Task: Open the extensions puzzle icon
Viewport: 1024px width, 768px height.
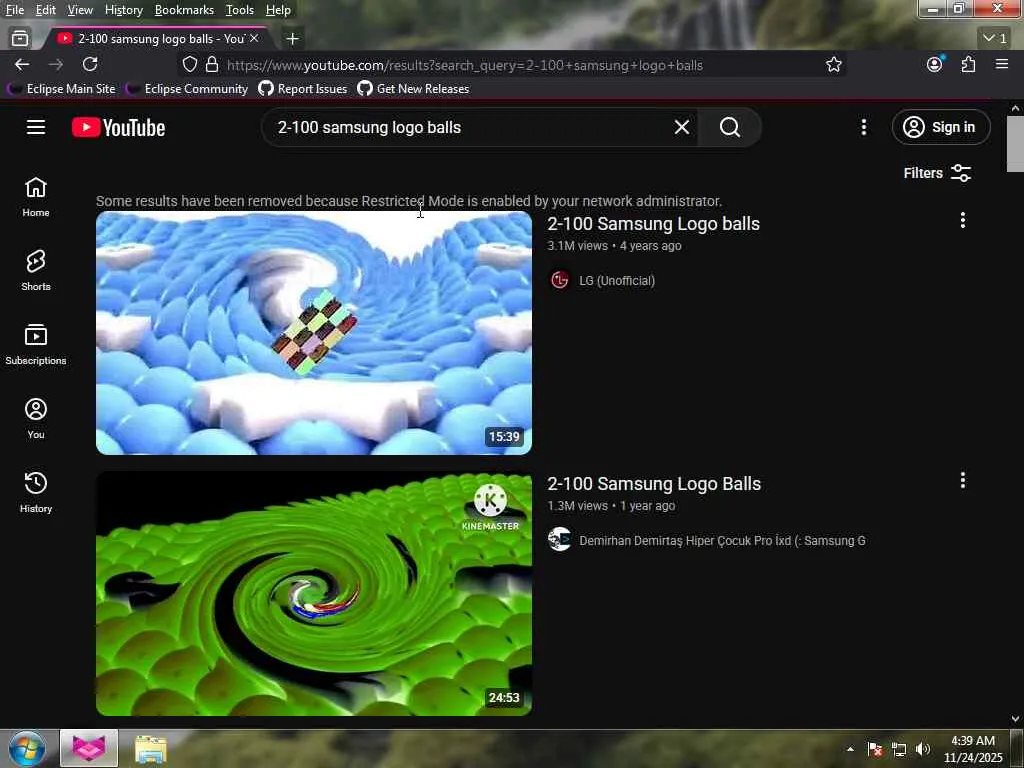Action: click(968, 64)
